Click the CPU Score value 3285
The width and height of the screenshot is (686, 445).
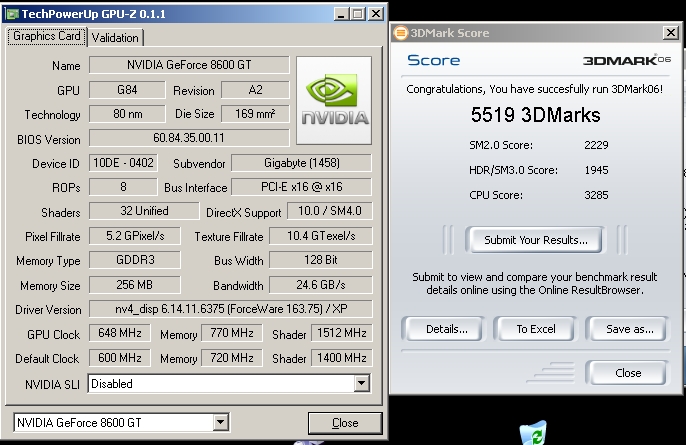tap(596, 195)
